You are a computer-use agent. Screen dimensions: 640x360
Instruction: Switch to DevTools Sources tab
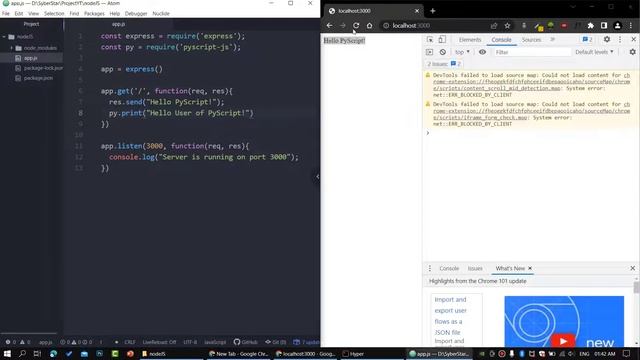click(x=531, y=40)
